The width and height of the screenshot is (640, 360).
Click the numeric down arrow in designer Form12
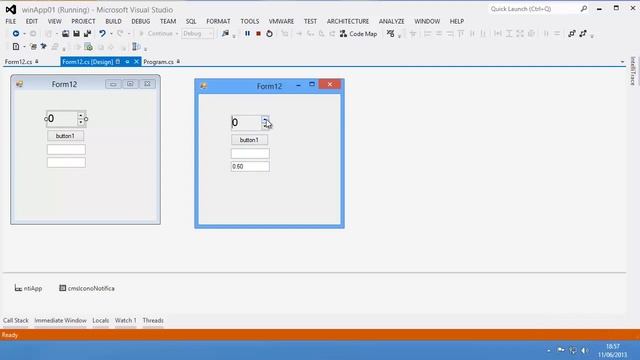pos(81,122)
